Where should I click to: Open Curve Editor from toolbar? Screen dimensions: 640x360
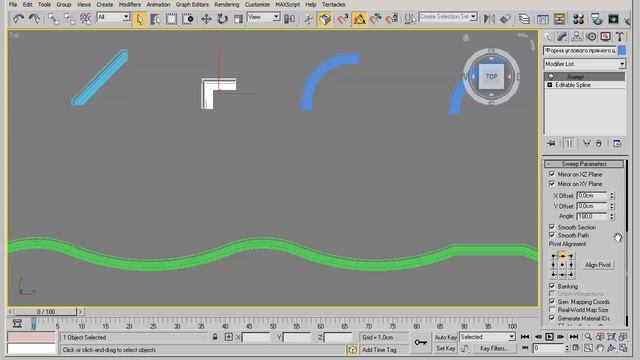click(543, 19)
